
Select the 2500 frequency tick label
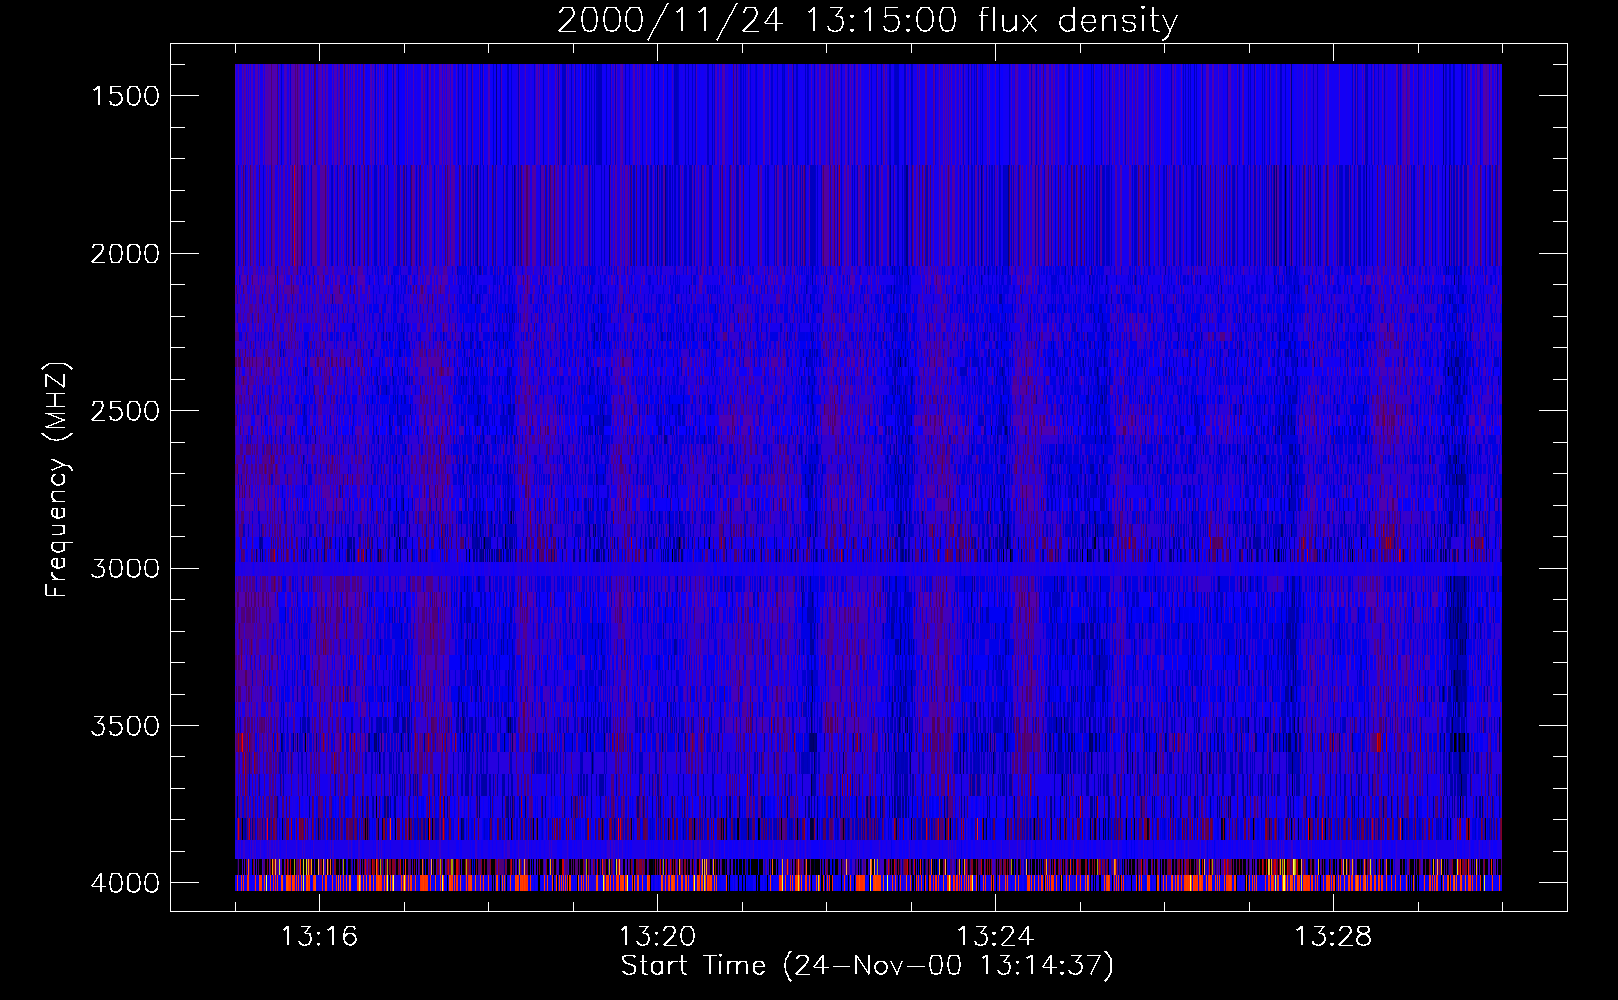(125, 411)
